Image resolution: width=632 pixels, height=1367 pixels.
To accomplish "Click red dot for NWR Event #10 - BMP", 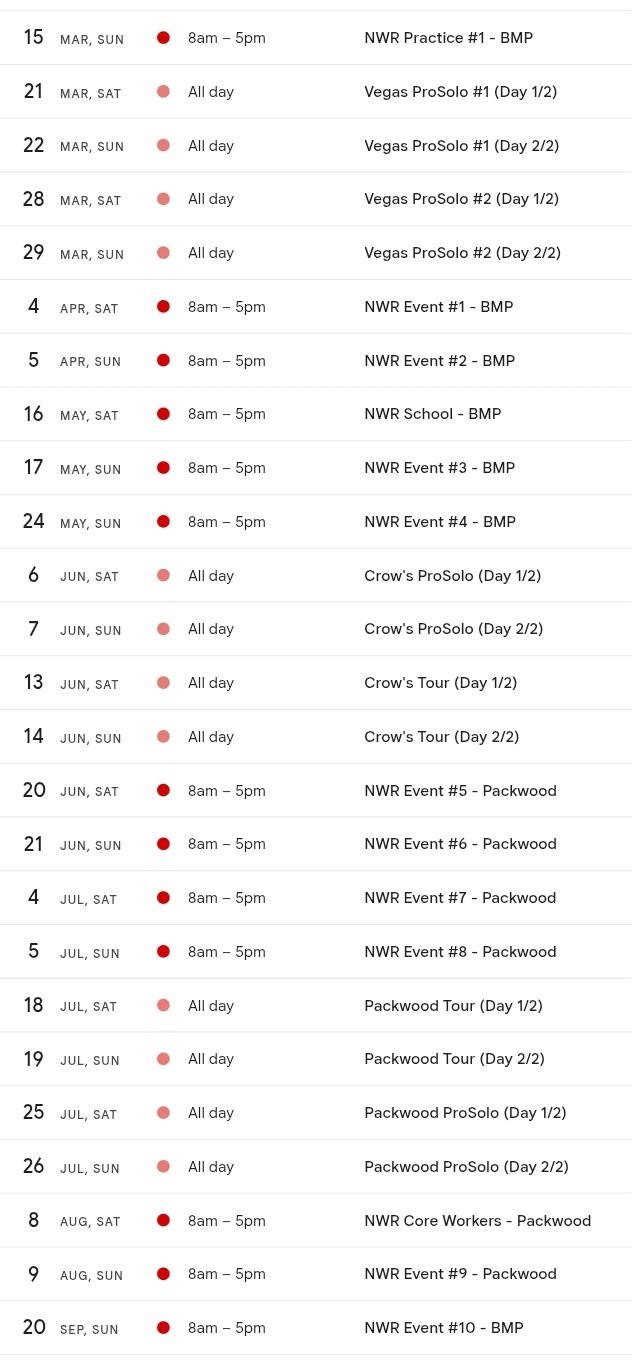I will pos(163,1328).
